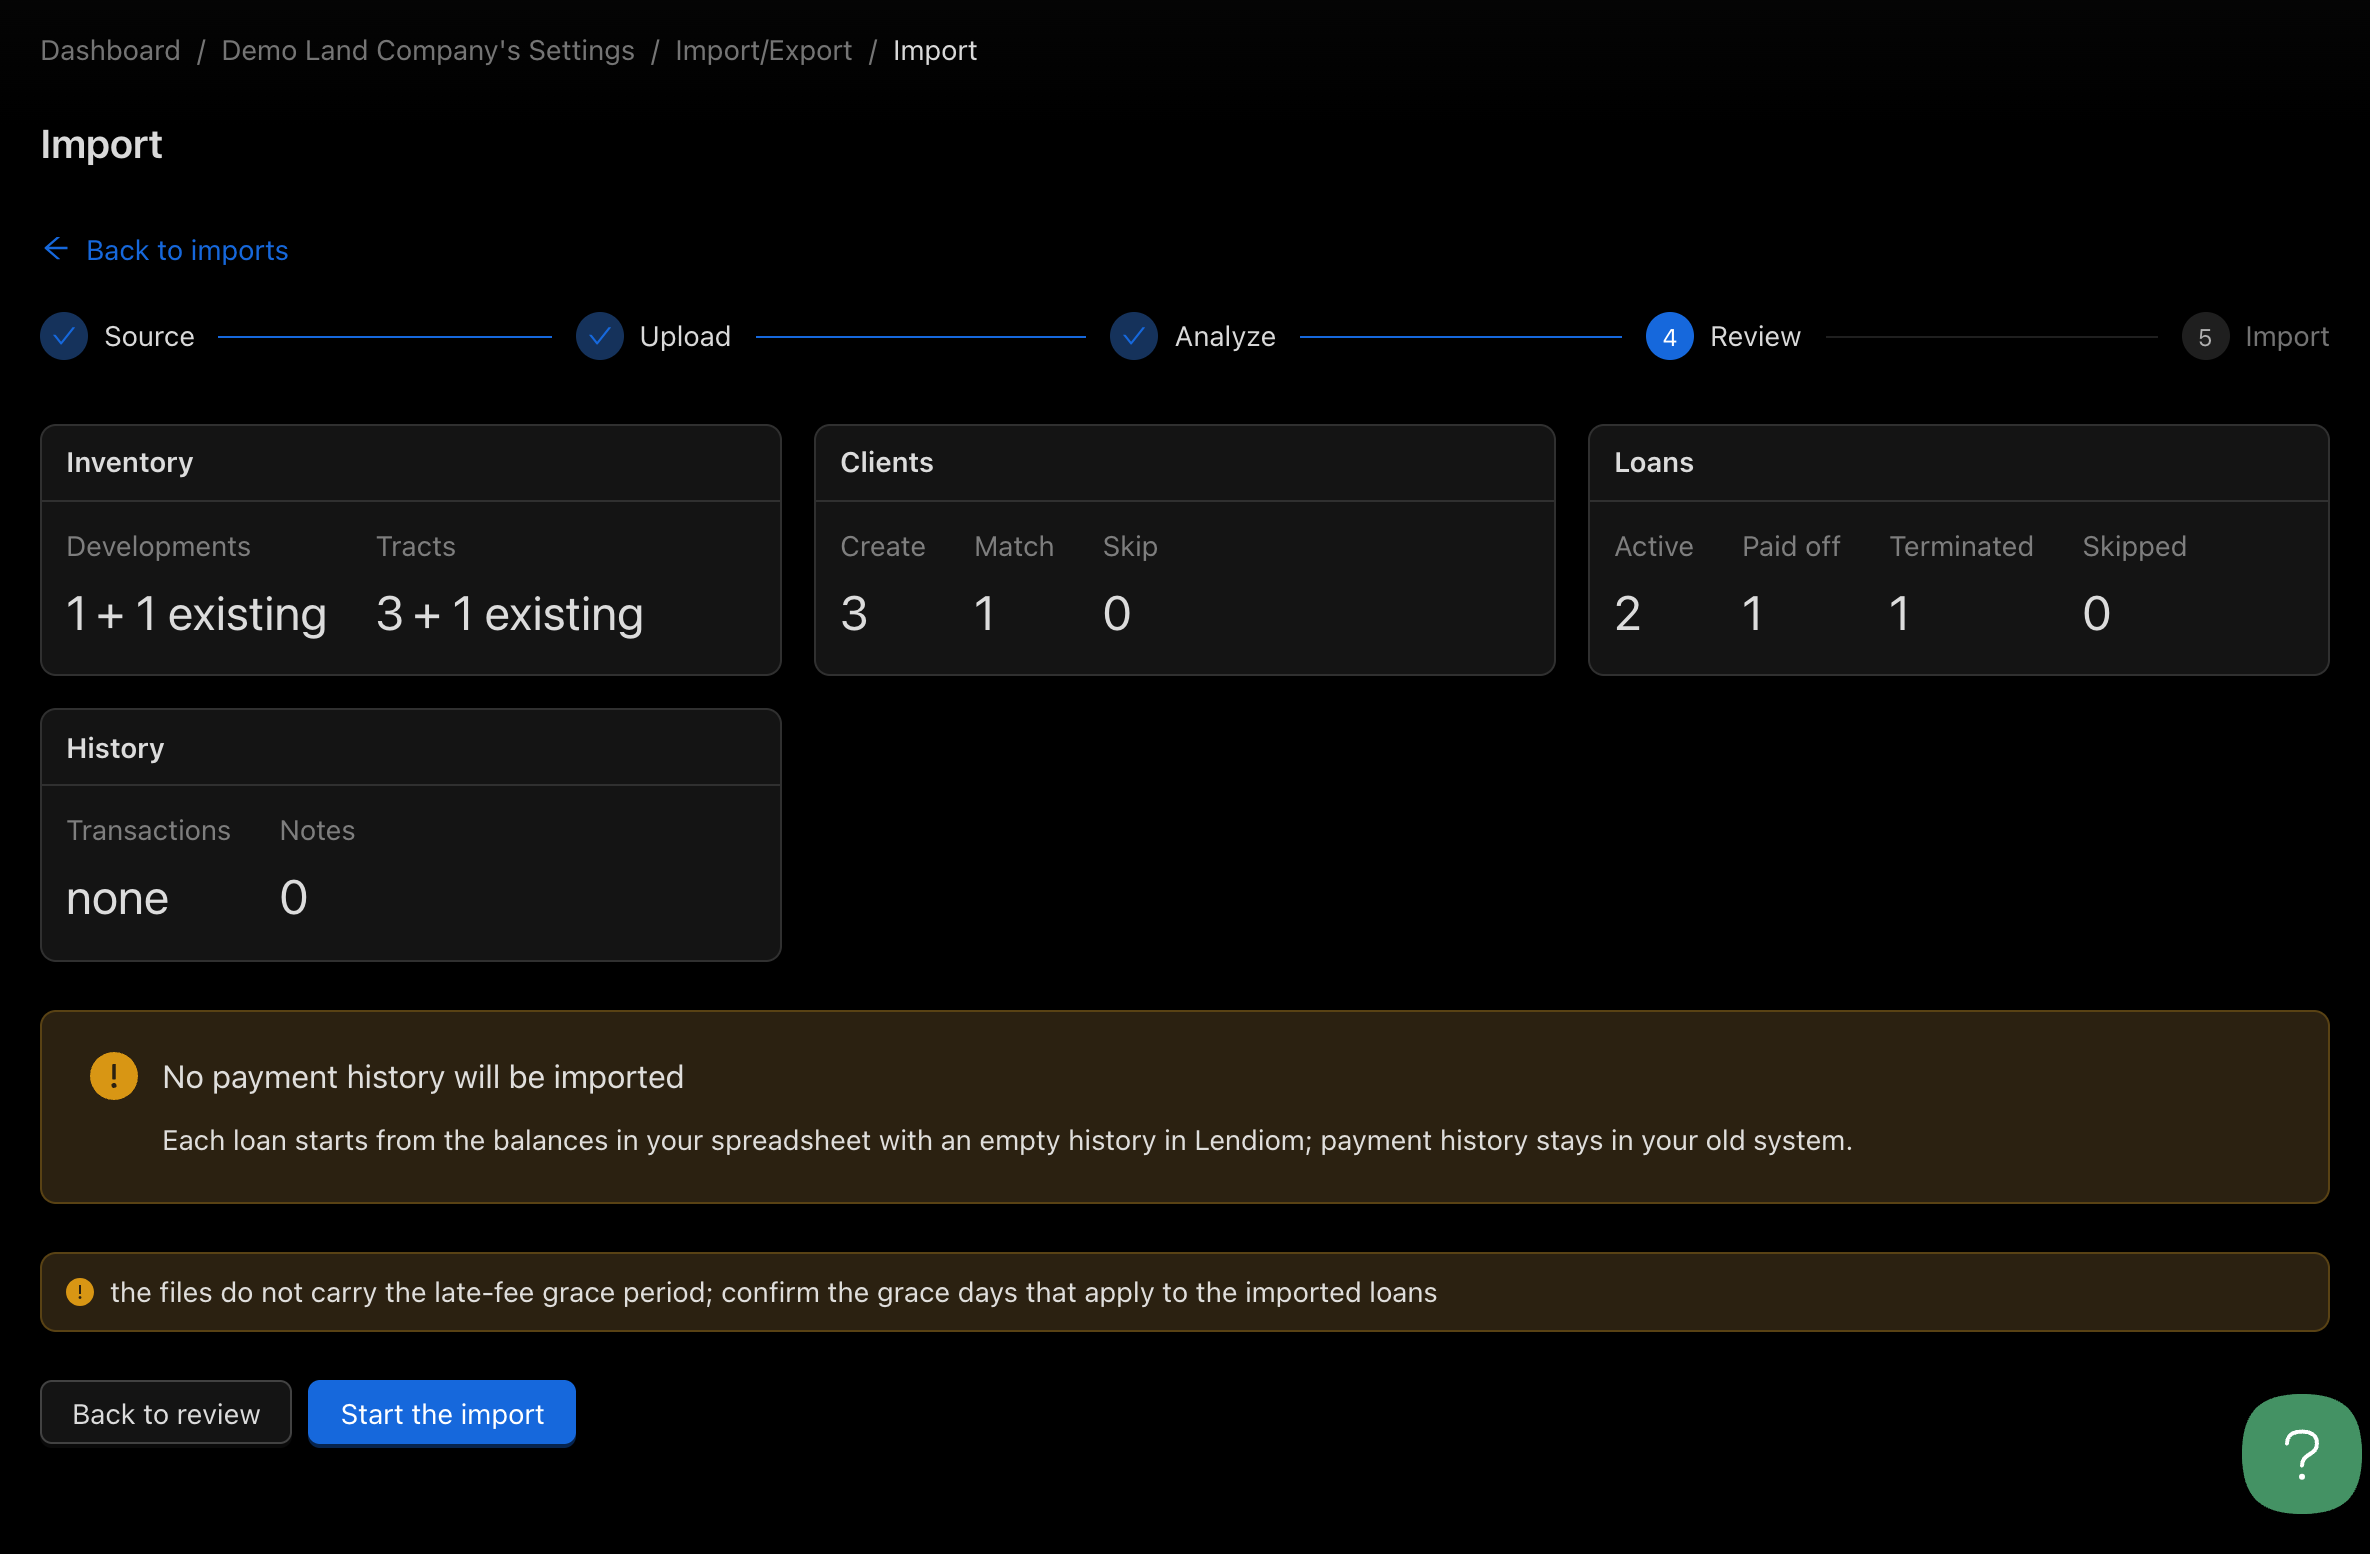Click the Notes count 0
Image resolution: width=2370 pixels, height=1554 pixels.
point(294,897)
